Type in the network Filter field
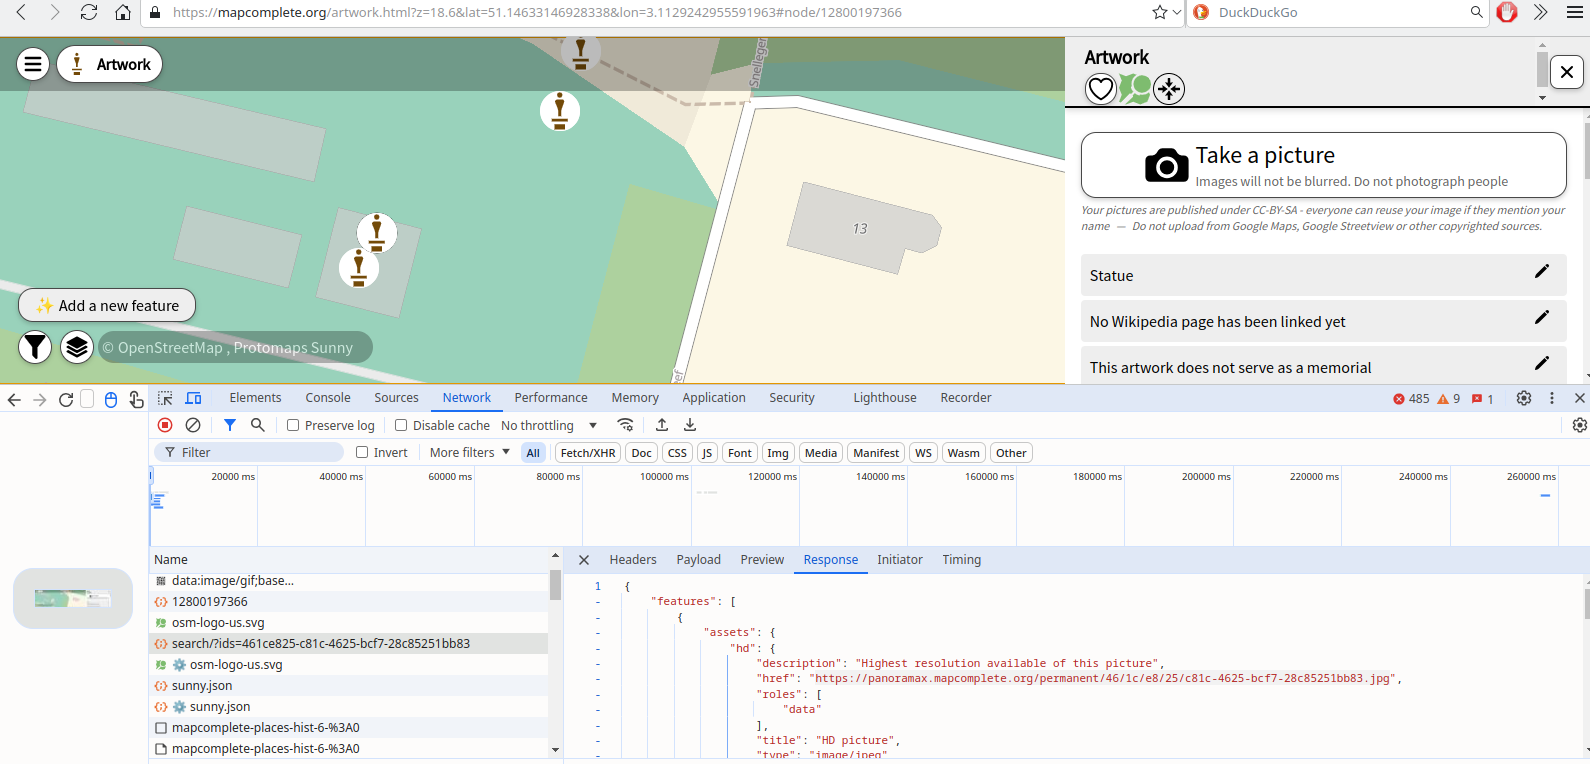The height and width of the screenshot is (764, 1590). [x=249, y=452]
